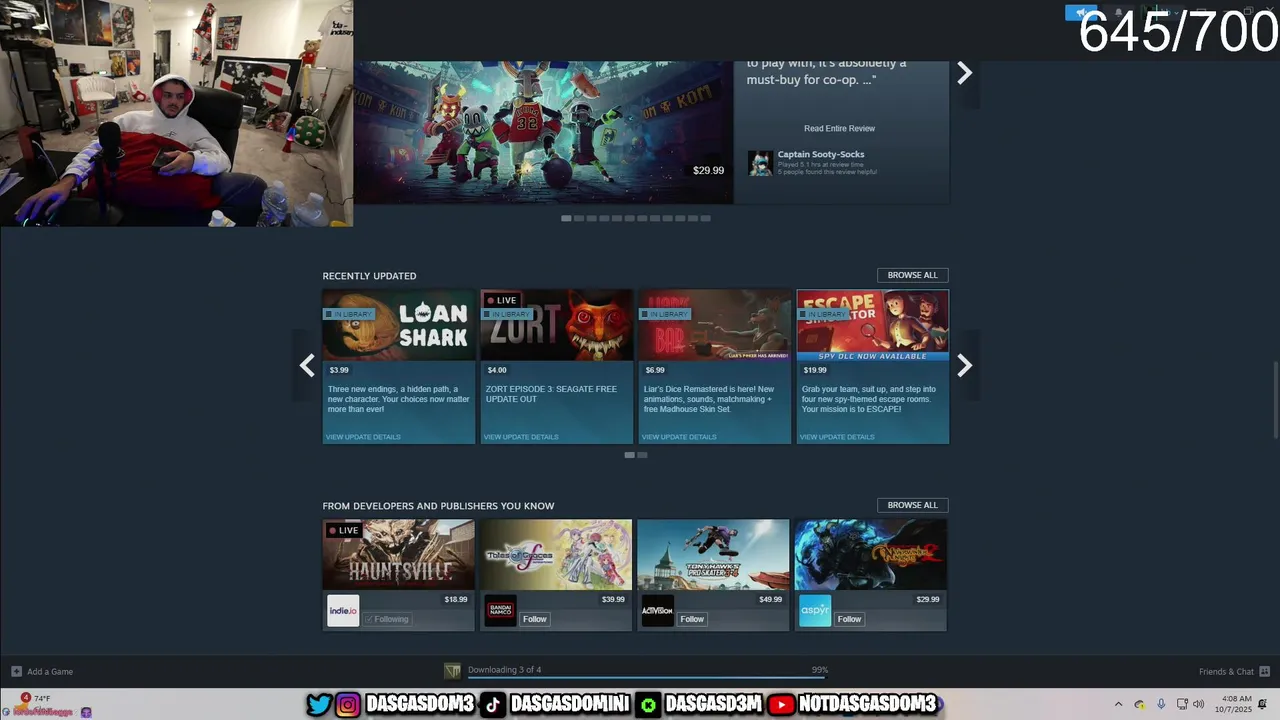Click the LIVE badge on Hauntsville
The width and height of the screenshot is (1280, 720).
point(343,530)
